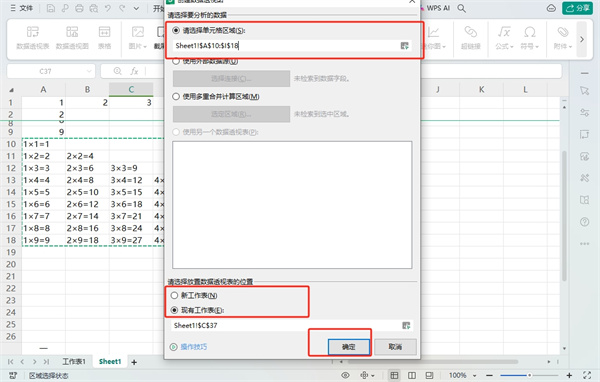Click the zoom out minus button
The image size is (600, 382).
(x=489, y=375)
